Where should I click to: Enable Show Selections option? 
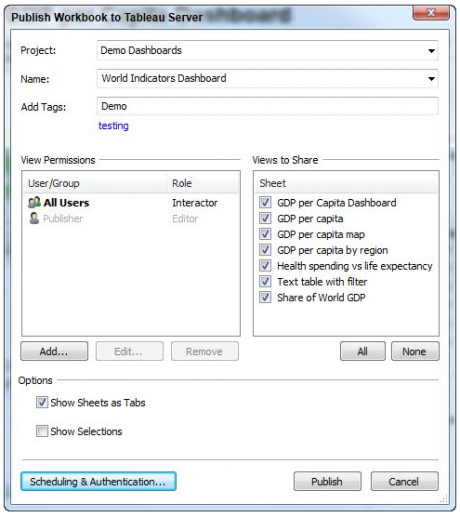pos(42,431)
